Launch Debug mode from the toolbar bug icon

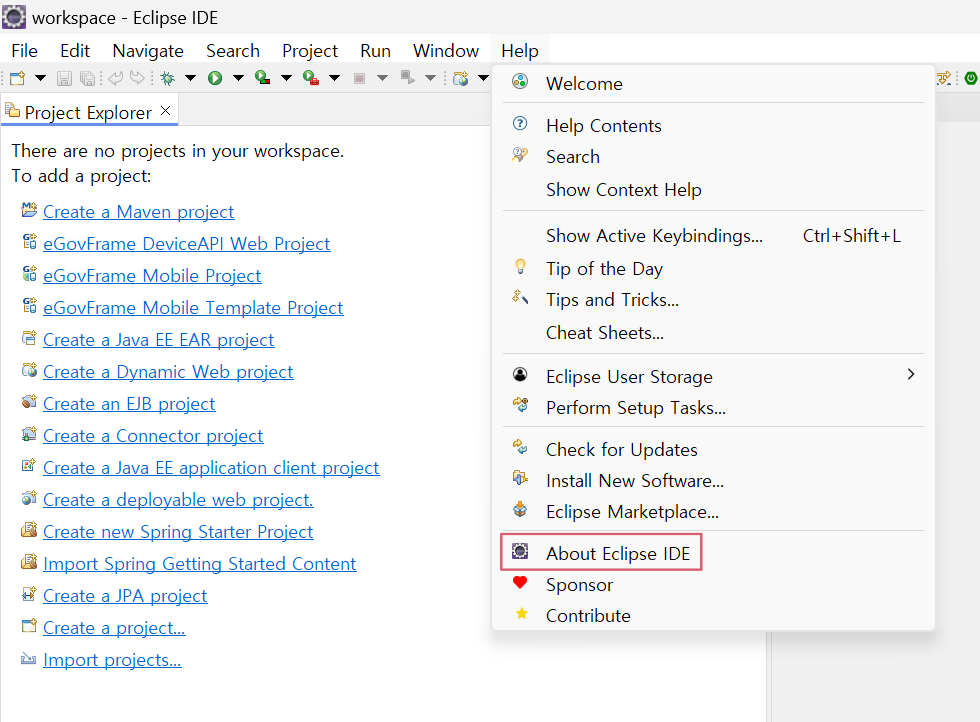167,78
